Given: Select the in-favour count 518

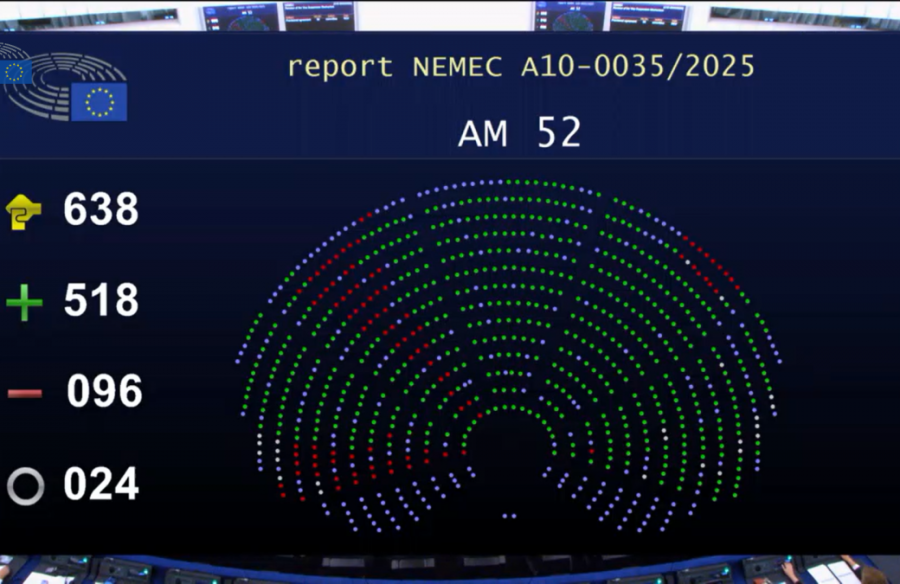Looking at the screenshot, I should (101, 301).
